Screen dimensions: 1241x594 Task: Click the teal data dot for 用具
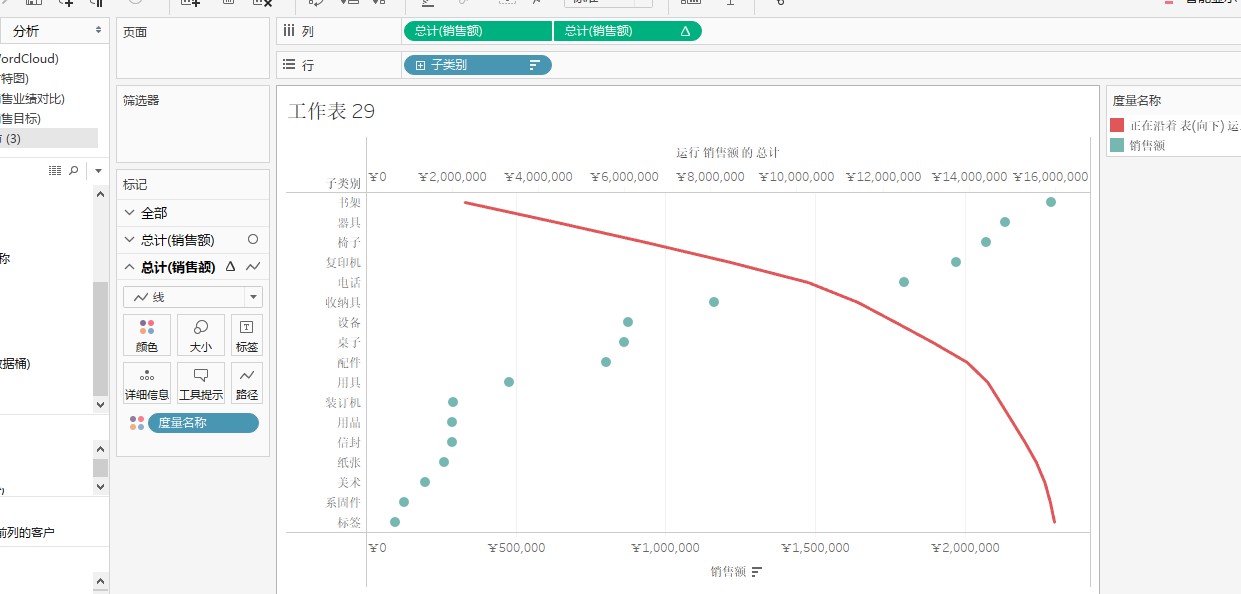click(x=509, y=382)
